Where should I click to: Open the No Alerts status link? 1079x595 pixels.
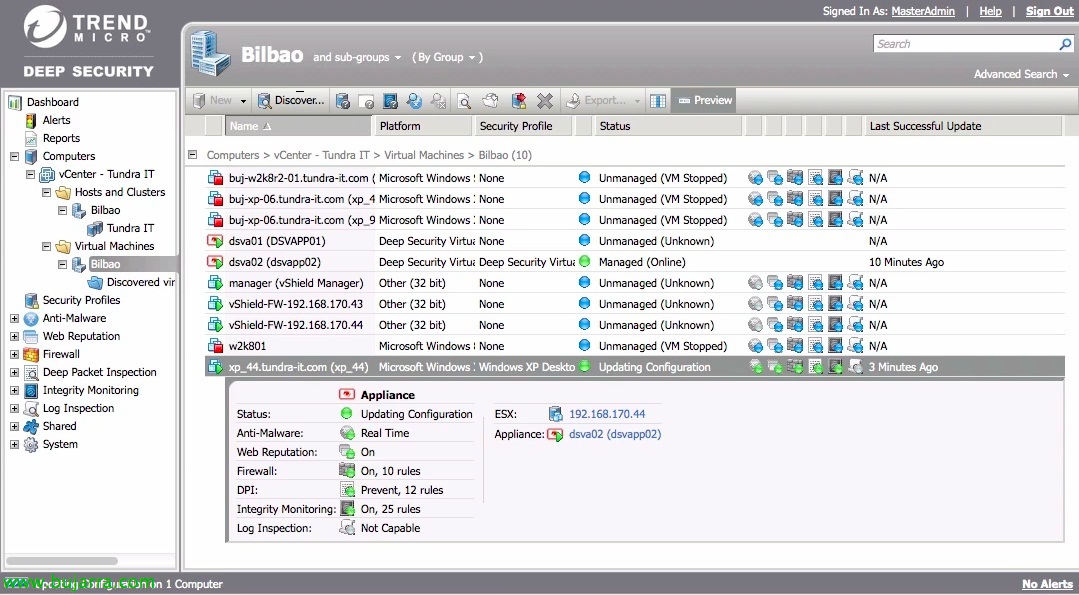click(x=1047, y=584)
